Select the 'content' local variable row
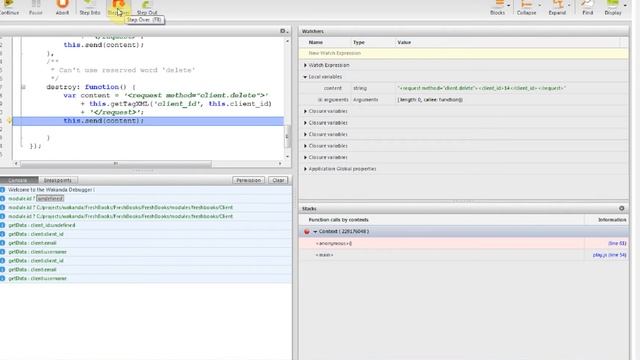 pos(463,88)
